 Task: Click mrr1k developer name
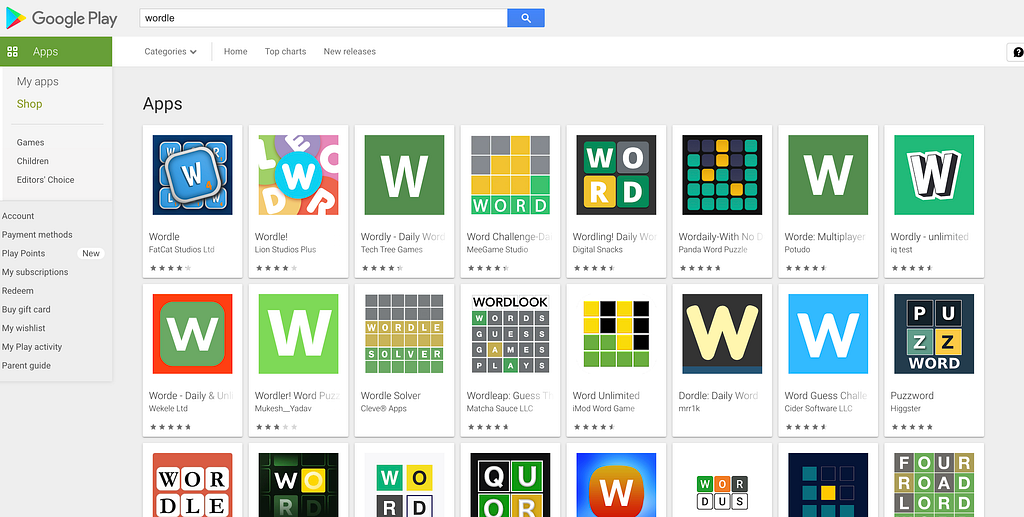click(688, 409)
